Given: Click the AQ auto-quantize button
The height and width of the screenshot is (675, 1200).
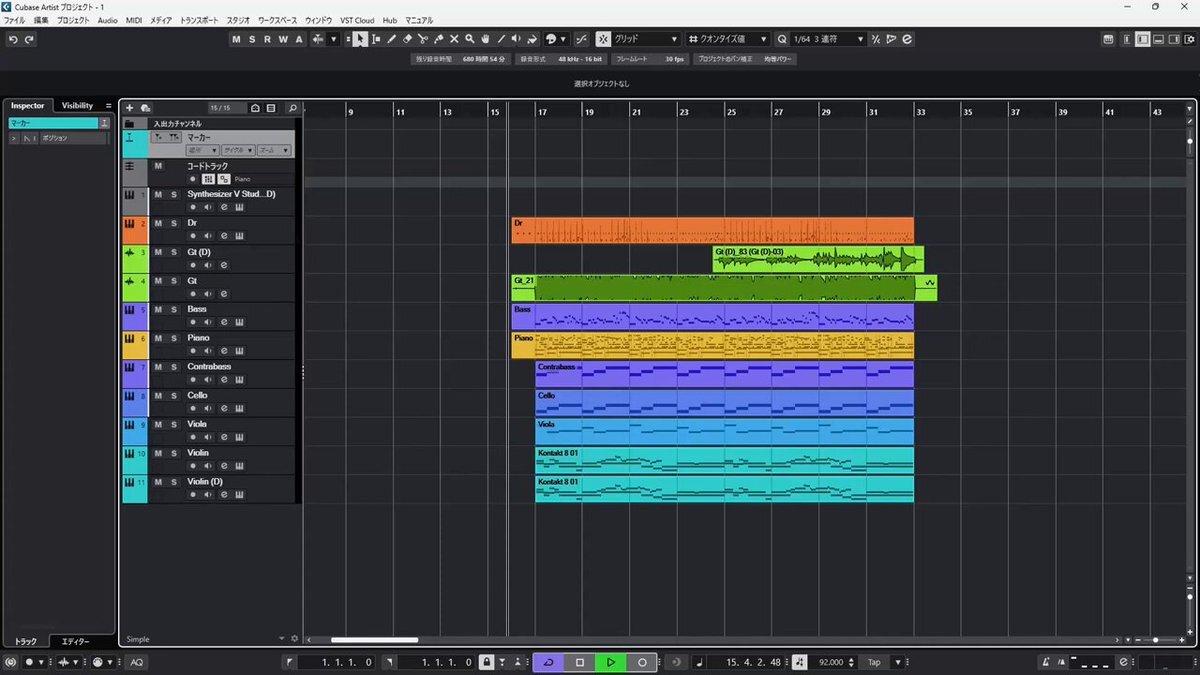Looking at the screenshot, I should [136, 662].
